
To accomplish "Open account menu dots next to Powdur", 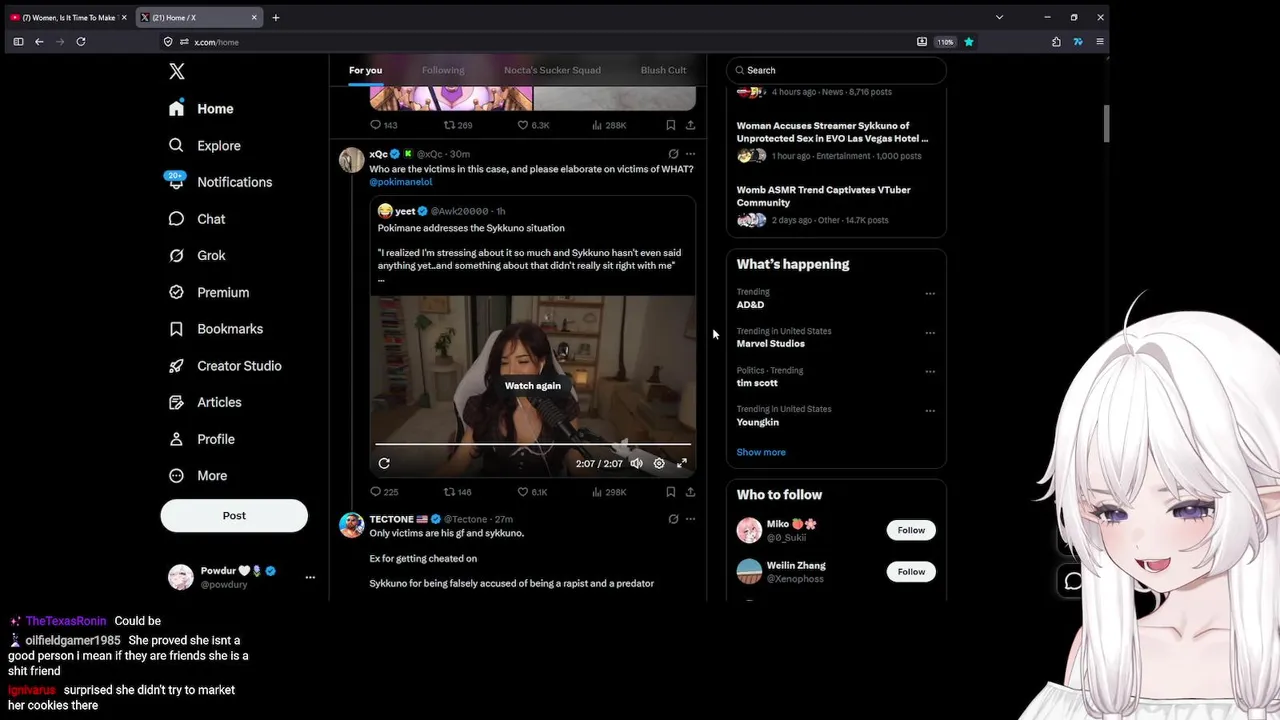I will click(310, 577).
